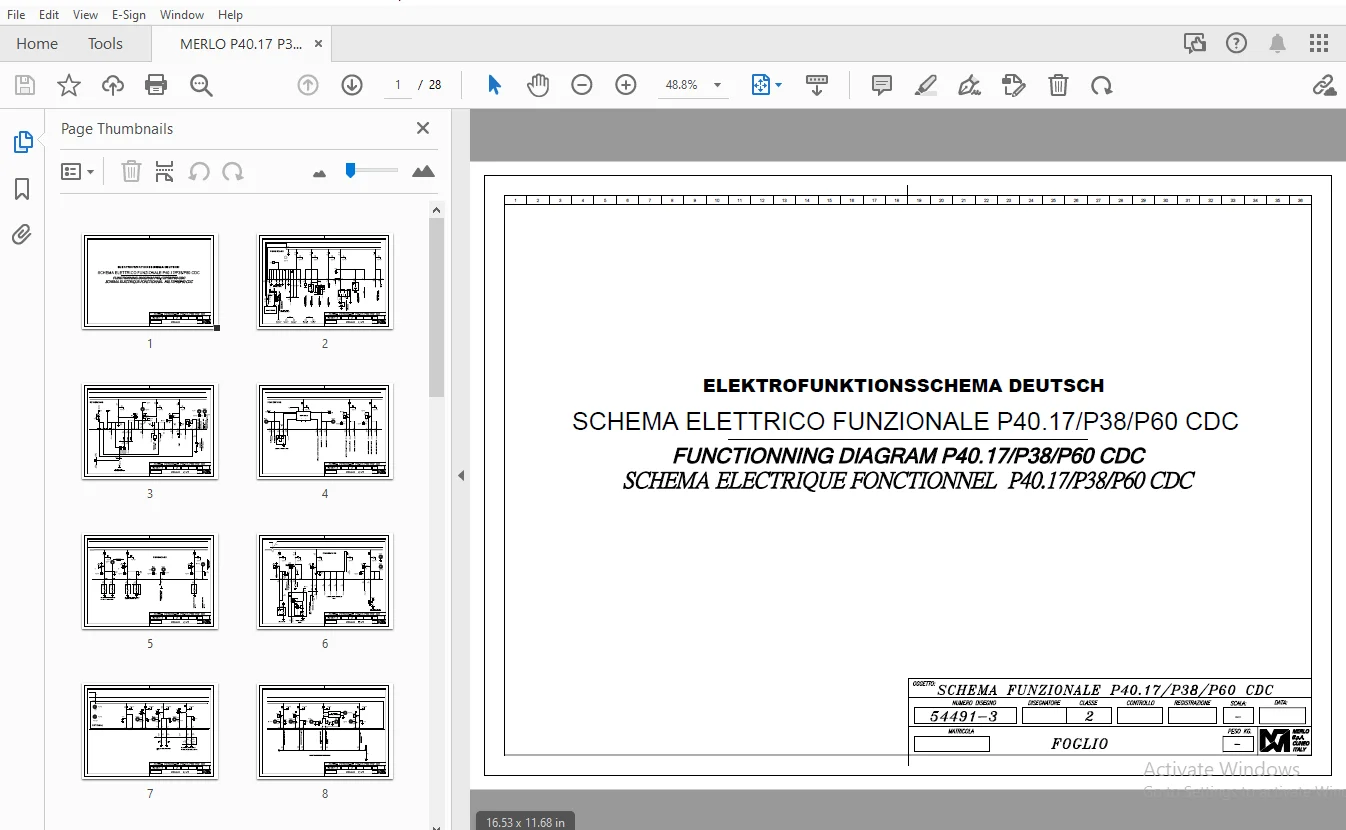Close the MERLO P40.17 document tab

(319, 44)
